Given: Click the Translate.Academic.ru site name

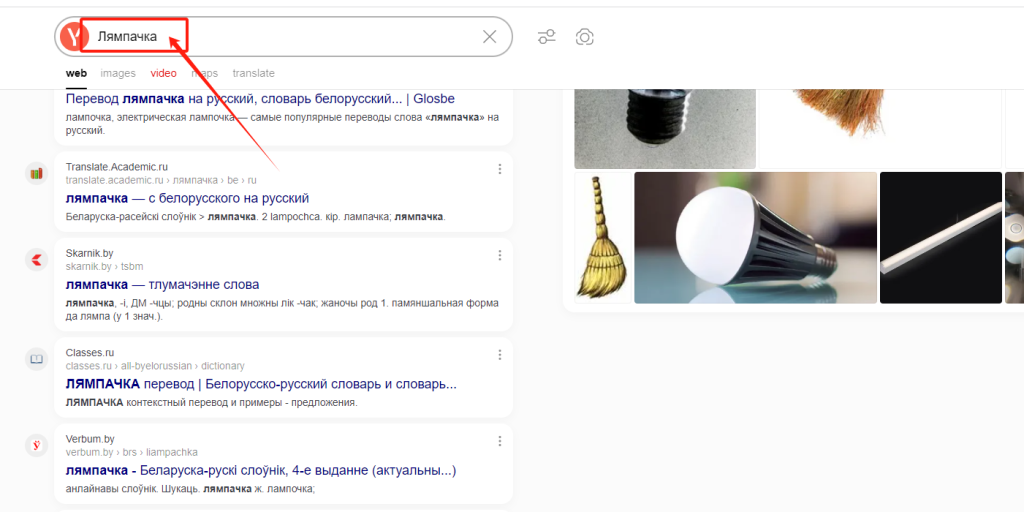Looking at the screenshot, I should point(117,167).
